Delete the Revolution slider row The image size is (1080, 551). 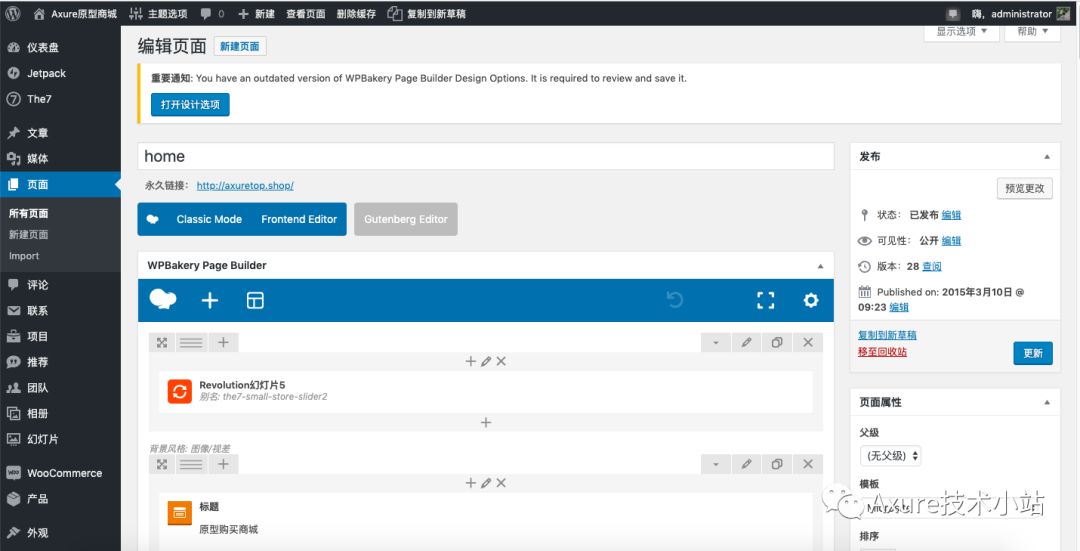click(808, 342)
